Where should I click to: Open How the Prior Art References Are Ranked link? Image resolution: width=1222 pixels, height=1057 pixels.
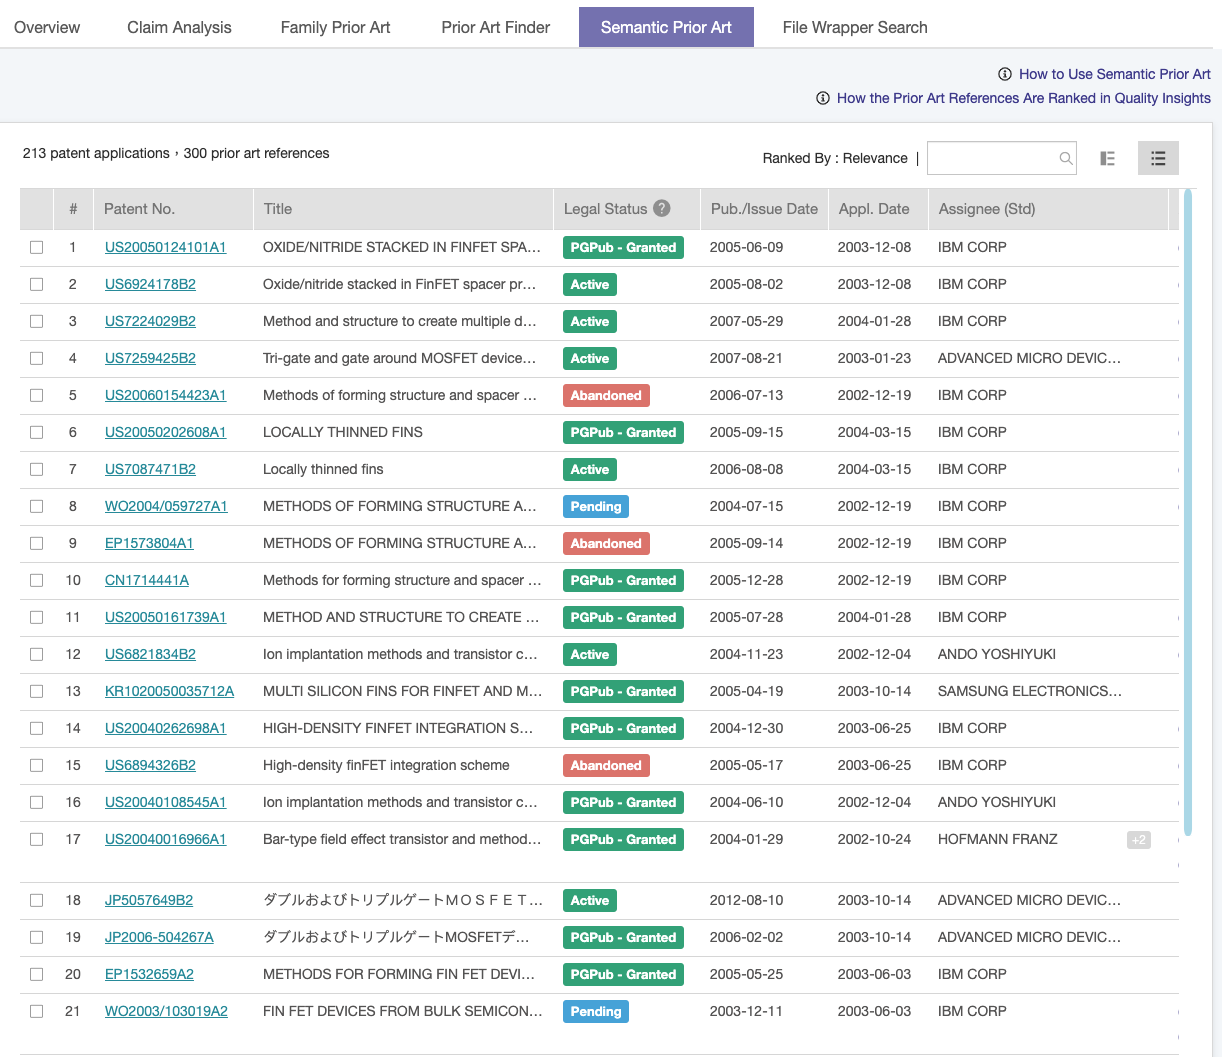point(1024,98)
